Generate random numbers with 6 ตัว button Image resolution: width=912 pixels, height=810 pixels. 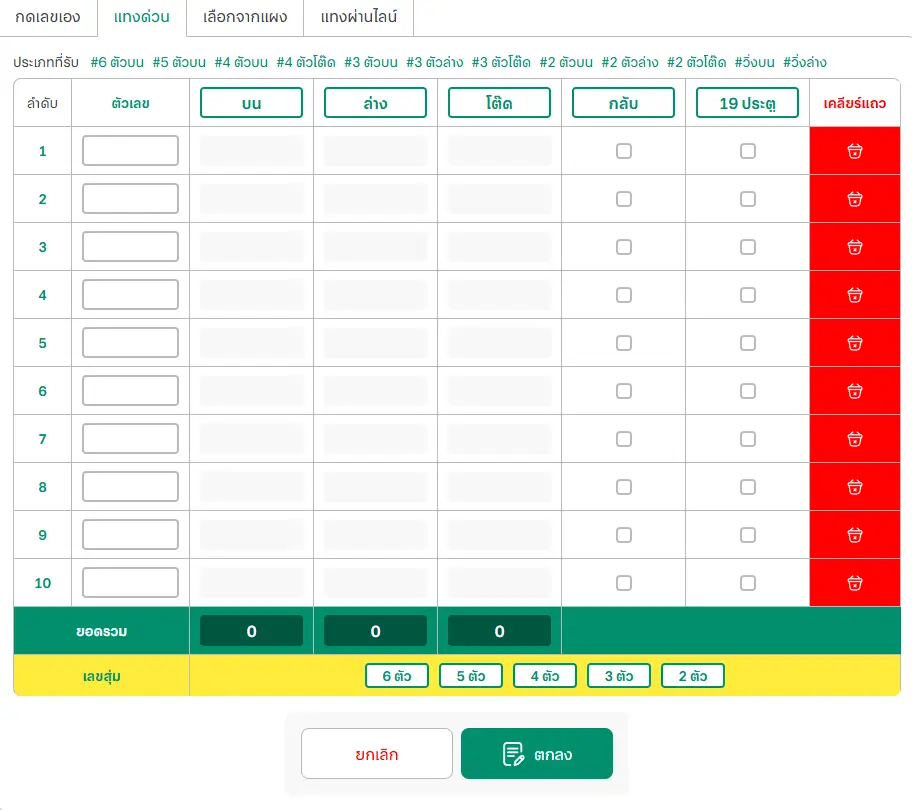tap(396, 676)
